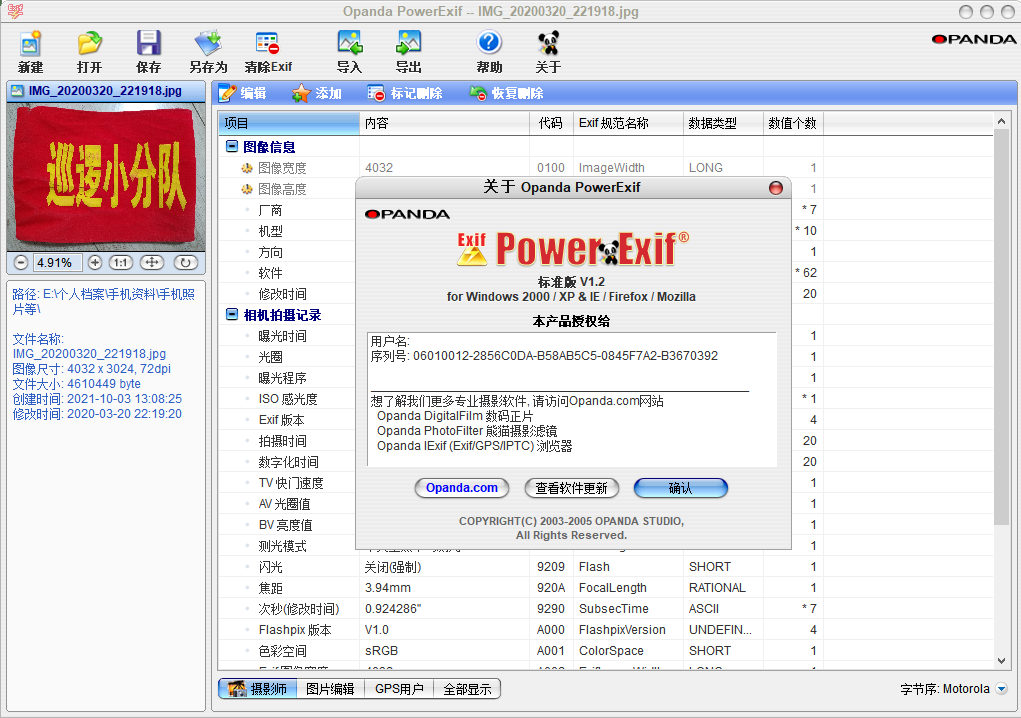Switch to the 摄影师 tab

coord(258,689)
